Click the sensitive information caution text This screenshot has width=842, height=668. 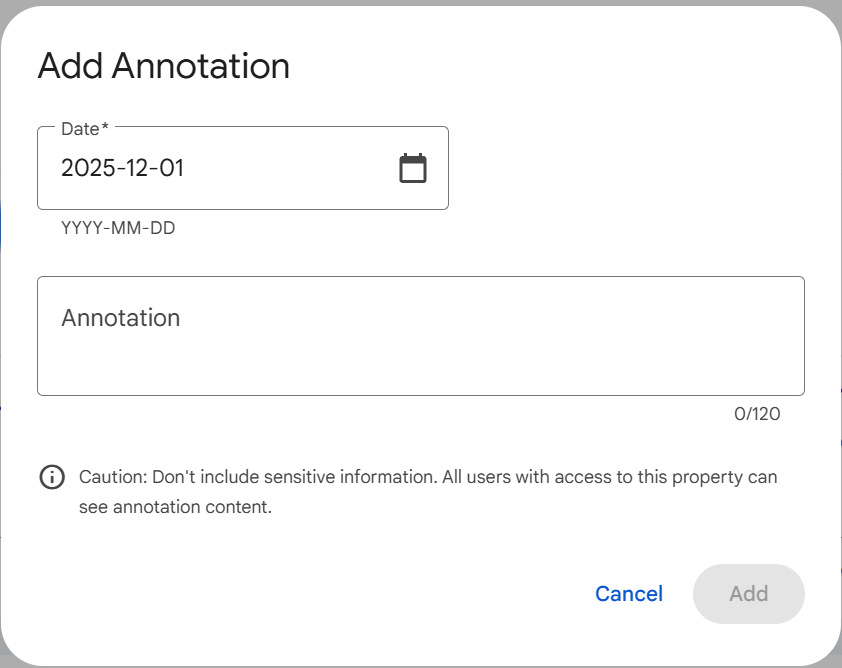pos(428,492)
